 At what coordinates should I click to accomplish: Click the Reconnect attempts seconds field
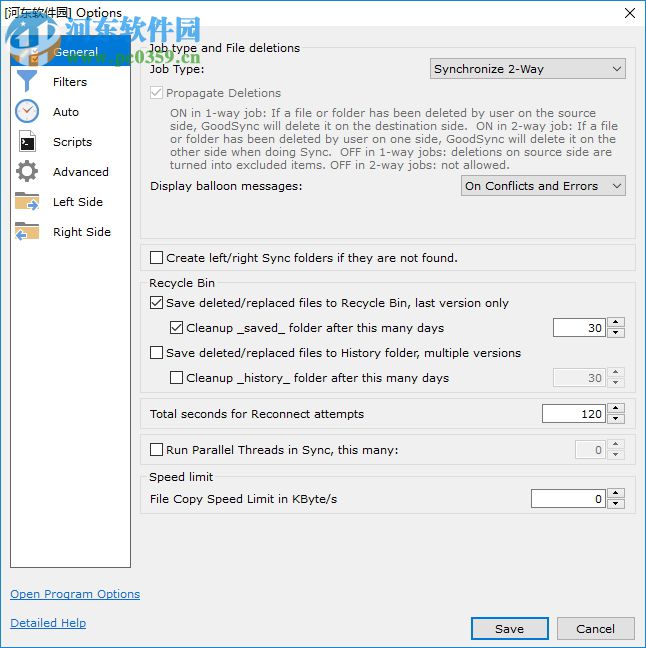pos(574,414)
